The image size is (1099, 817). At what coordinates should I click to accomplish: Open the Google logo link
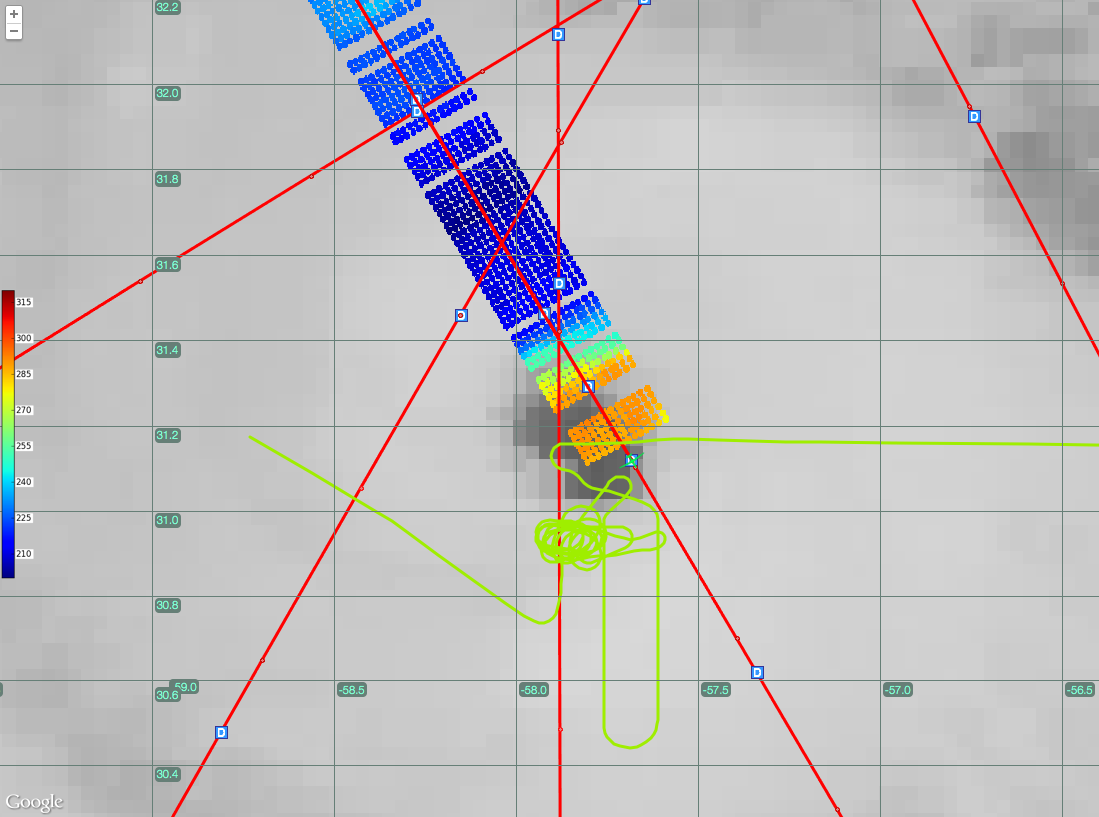click(35, 801)
